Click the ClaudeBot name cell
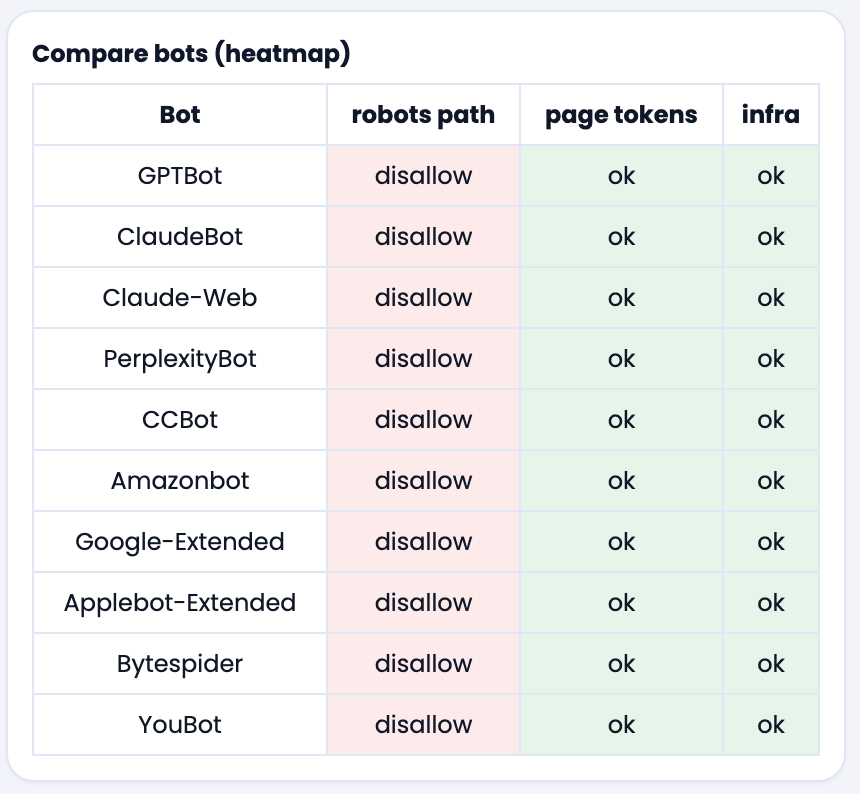This screenshot has height=794, width=860. click(180, 237)
